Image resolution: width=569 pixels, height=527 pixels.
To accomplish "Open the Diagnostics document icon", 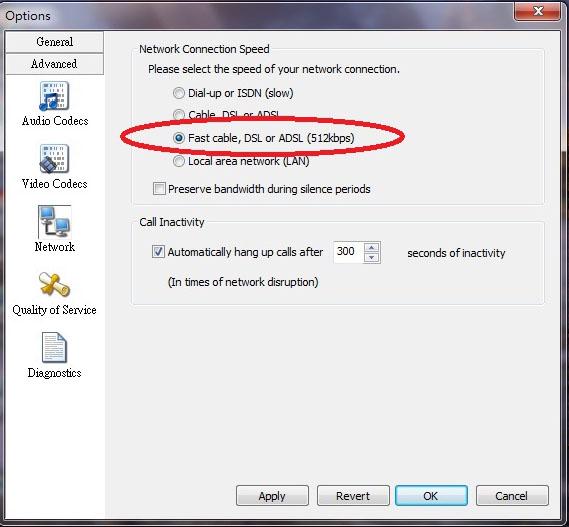I will click(54, 347).
